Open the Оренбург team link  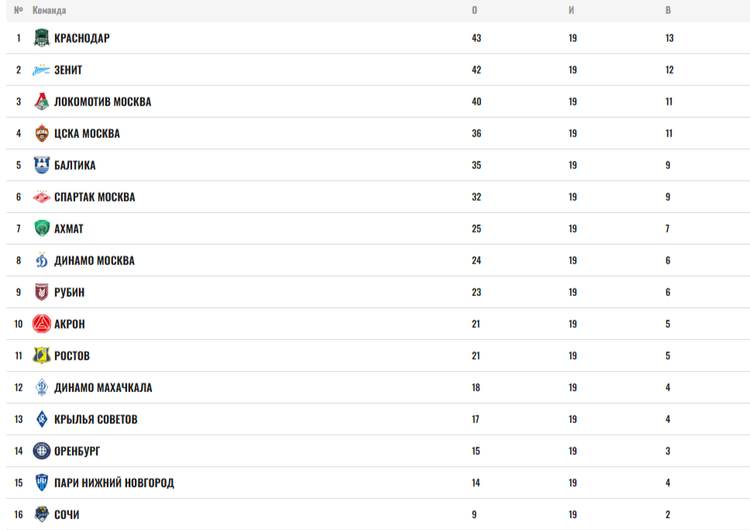point(77,451)
